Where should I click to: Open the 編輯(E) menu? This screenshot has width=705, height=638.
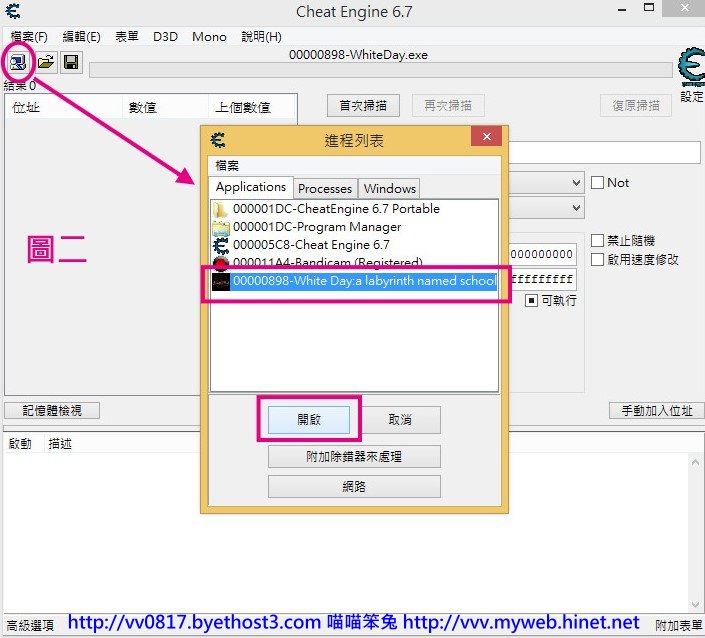(x=81, y=36)
